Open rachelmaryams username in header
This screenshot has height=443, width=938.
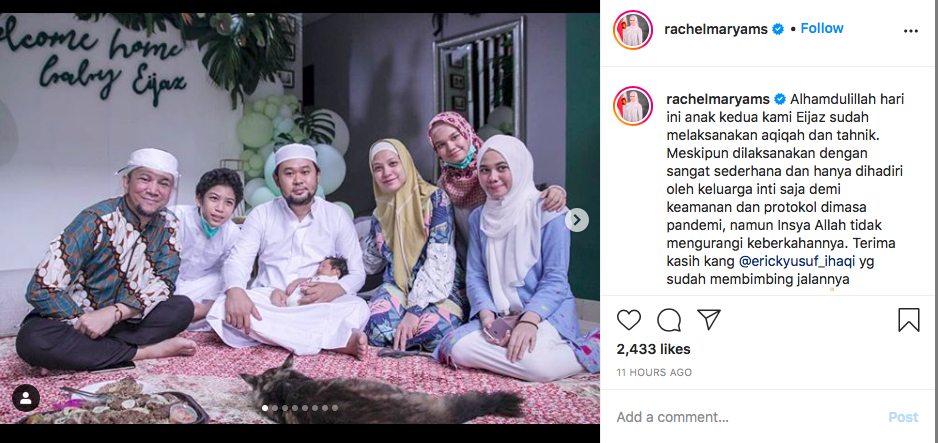[716, 29]
